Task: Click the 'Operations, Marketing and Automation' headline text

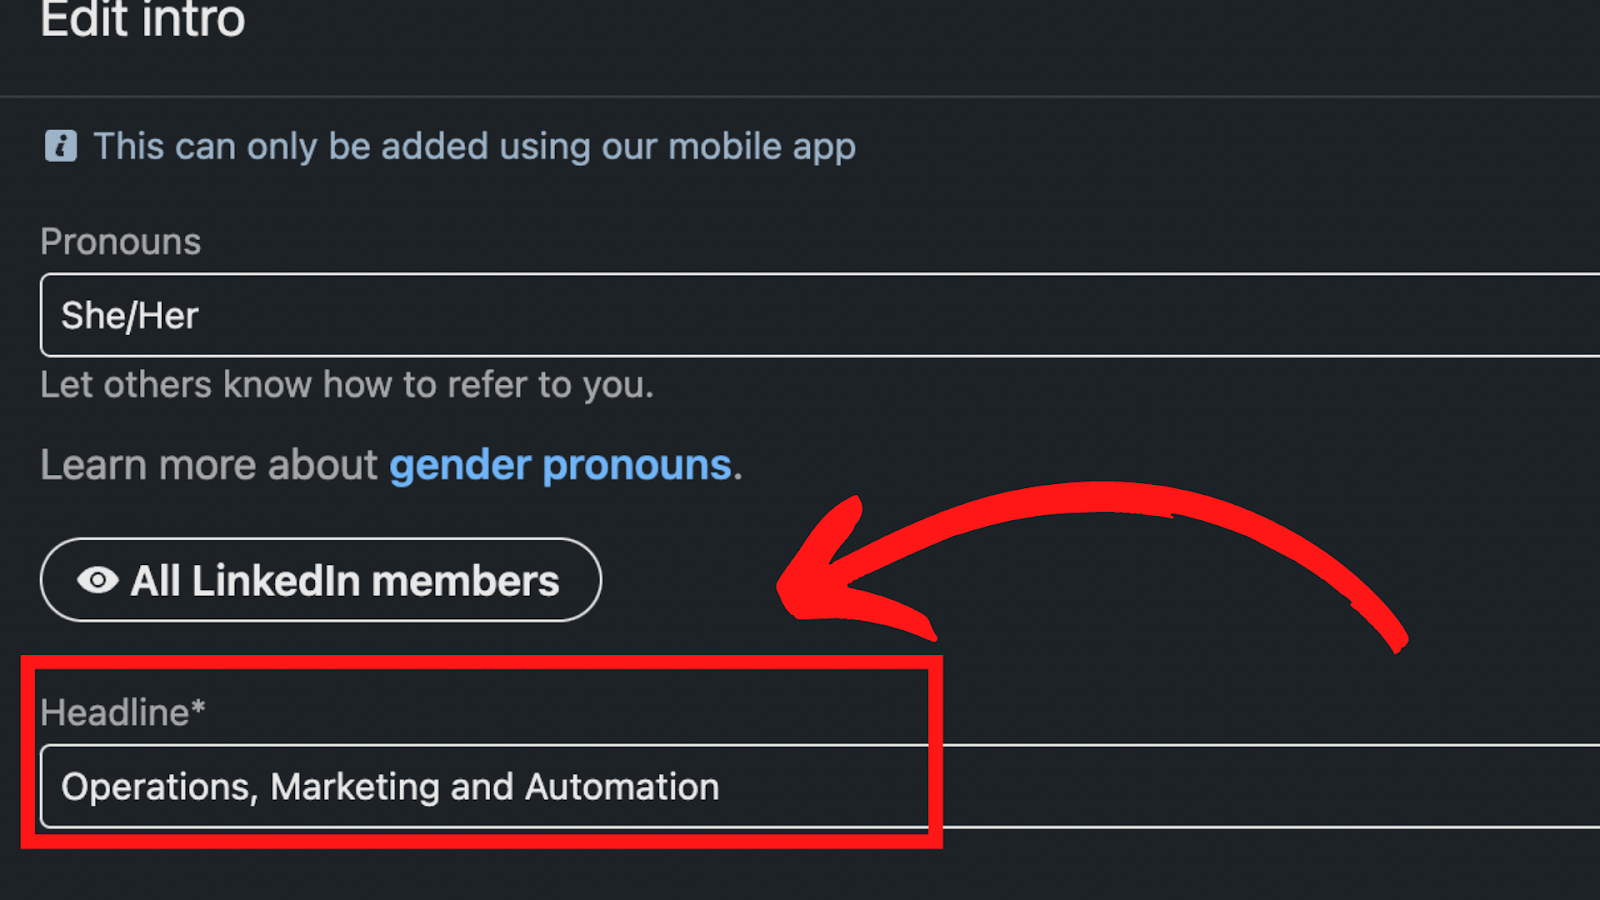Action: 390,787
